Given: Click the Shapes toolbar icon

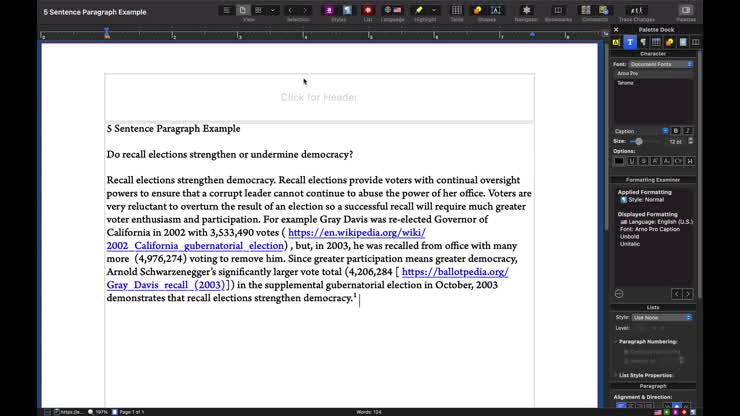Looking at the screenshot, I should pyautogui.click(x=486, y=10).
